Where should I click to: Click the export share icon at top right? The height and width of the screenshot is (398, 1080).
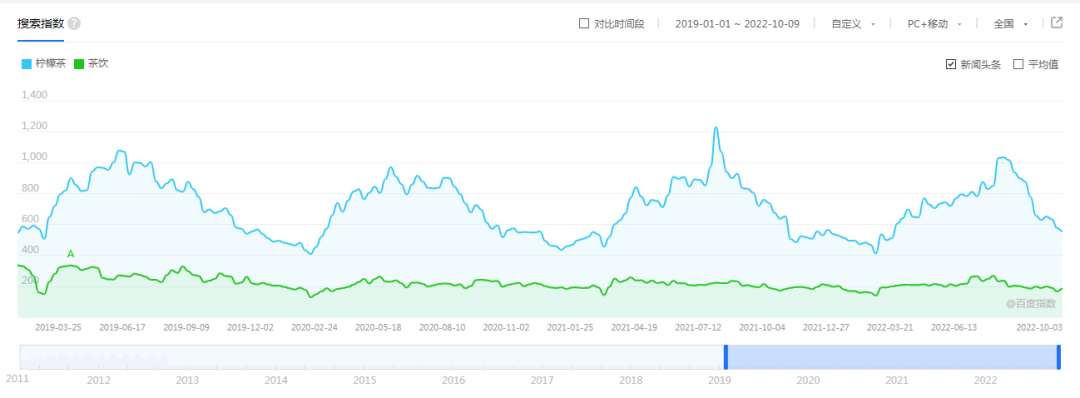pyautogui.click(x=1057, y=23)
